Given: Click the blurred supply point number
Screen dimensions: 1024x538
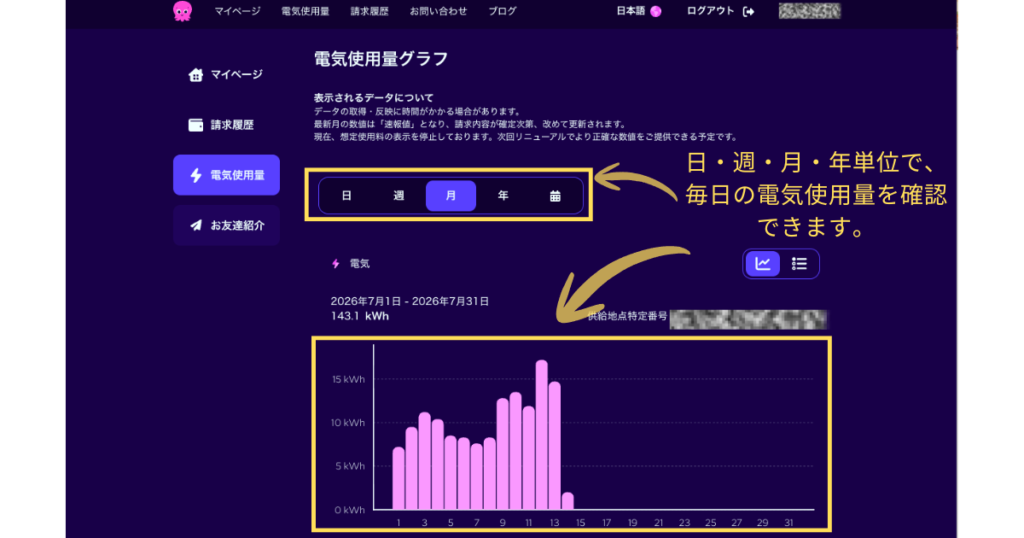Looking at the screenshot, I should (x=748, y=319).
